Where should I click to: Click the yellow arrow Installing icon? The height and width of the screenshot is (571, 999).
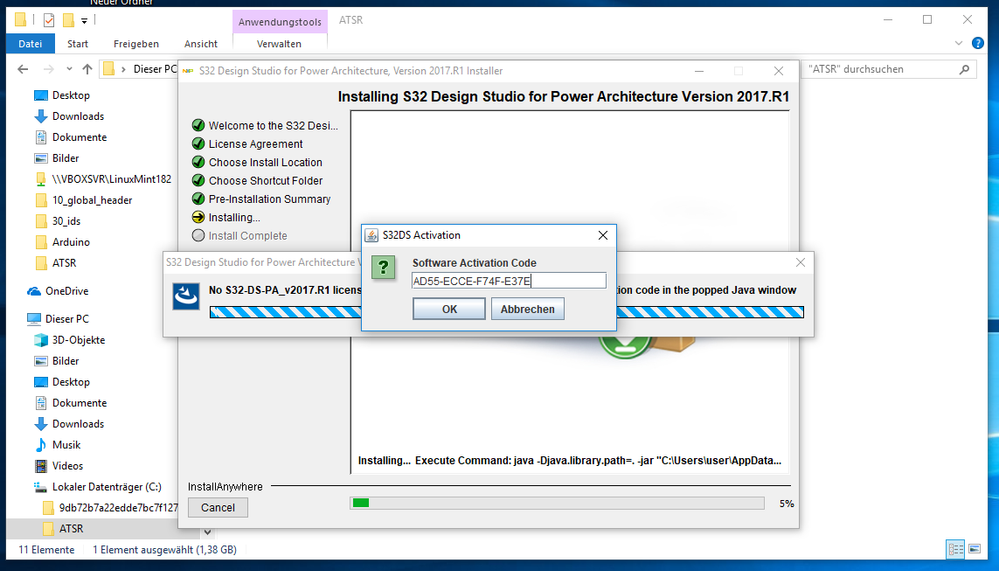pos(198,217)
